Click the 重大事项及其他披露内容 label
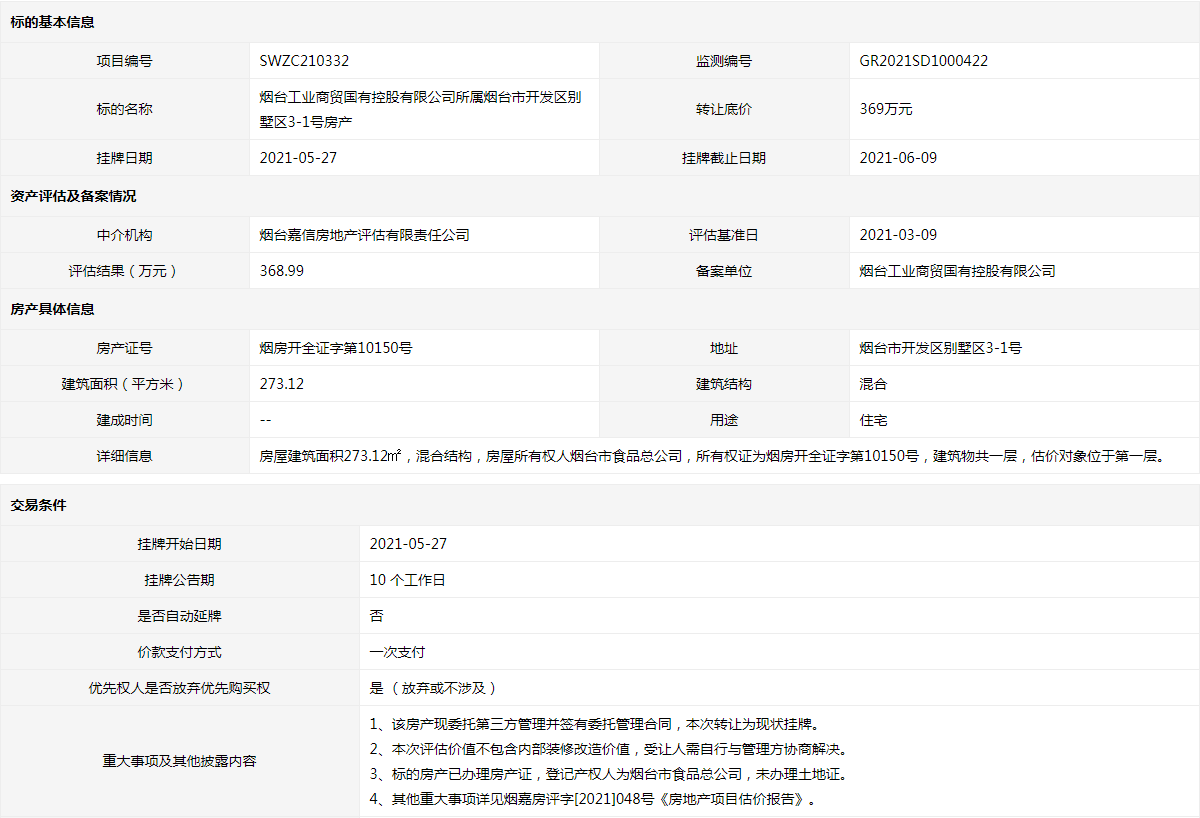The height and width of the screenshot is (818, 1200). click(180, 761)
